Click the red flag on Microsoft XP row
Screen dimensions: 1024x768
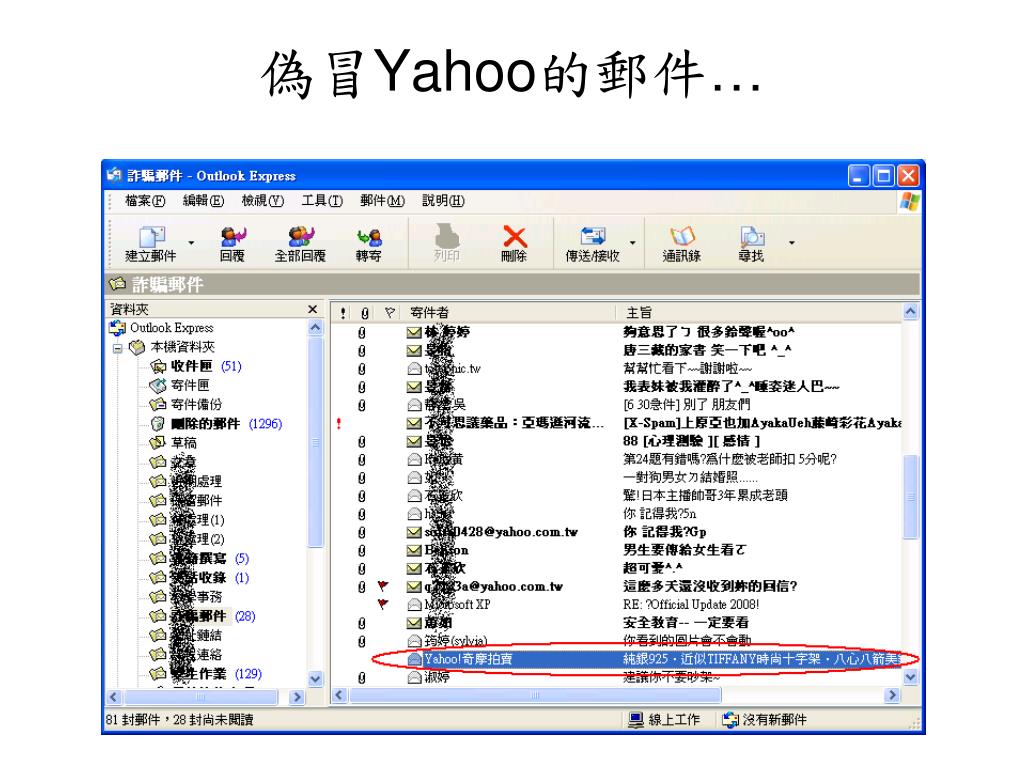click(x=383, y=605)
